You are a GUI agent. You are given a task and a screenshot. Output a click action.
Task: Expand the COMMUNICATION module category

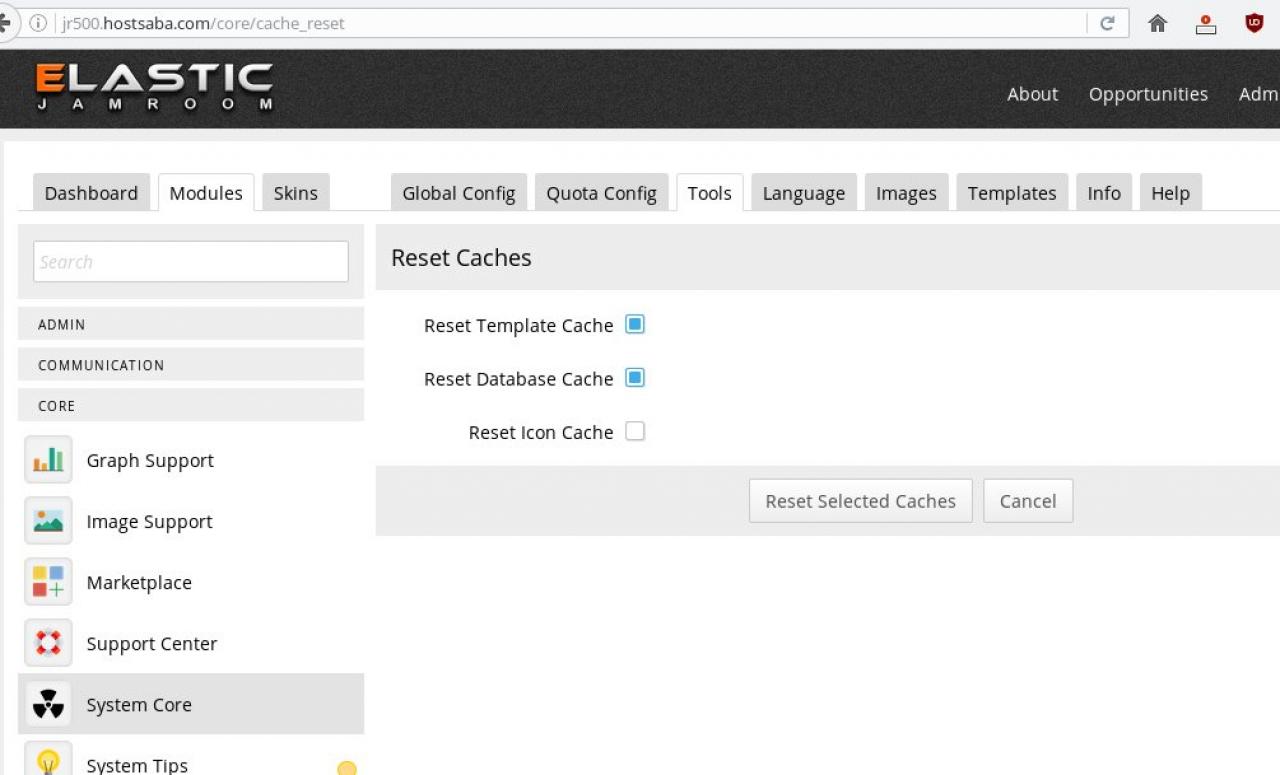tap(191, 365)
